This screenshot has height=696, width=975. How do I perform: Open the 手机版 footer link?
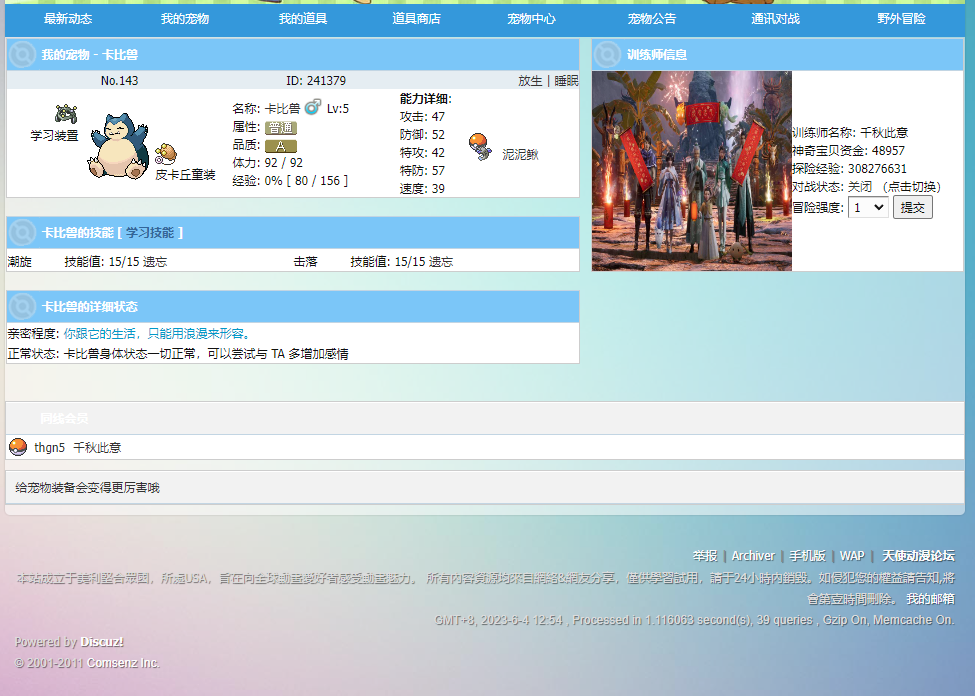(807, 556)
